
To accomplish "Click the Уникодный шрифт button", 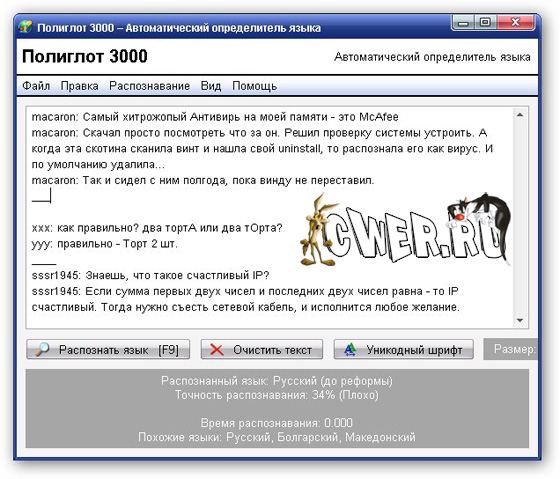I will click(404, 349).
